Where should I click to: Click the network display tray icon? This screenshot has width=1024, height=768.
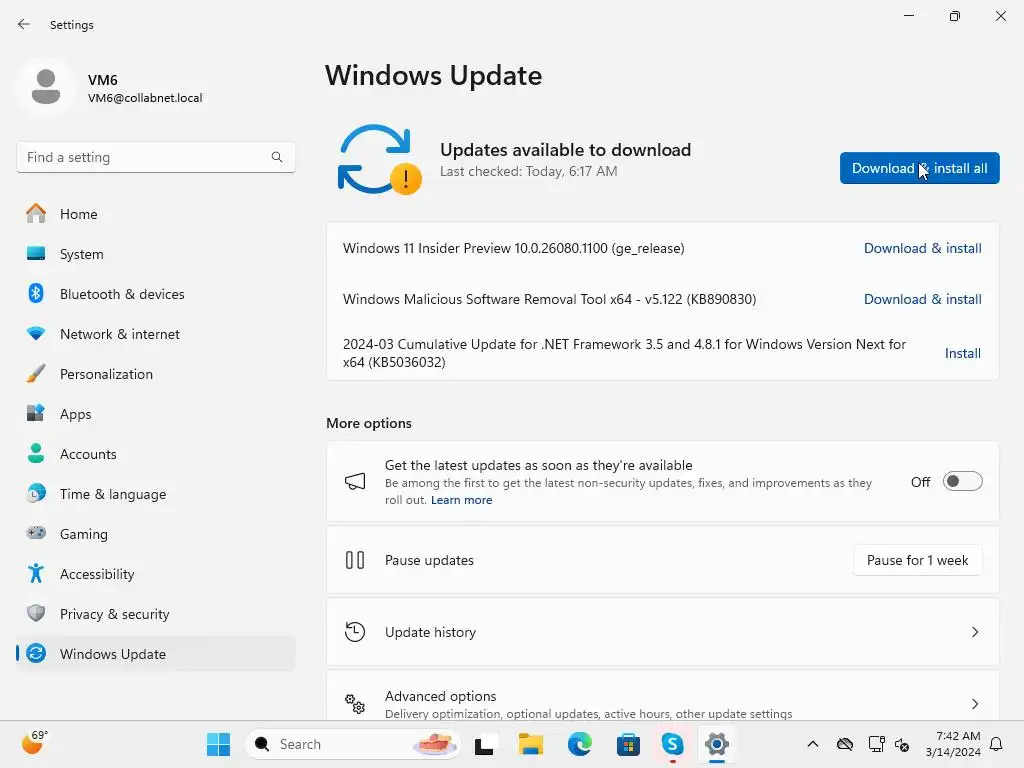(x=876, y=744)
